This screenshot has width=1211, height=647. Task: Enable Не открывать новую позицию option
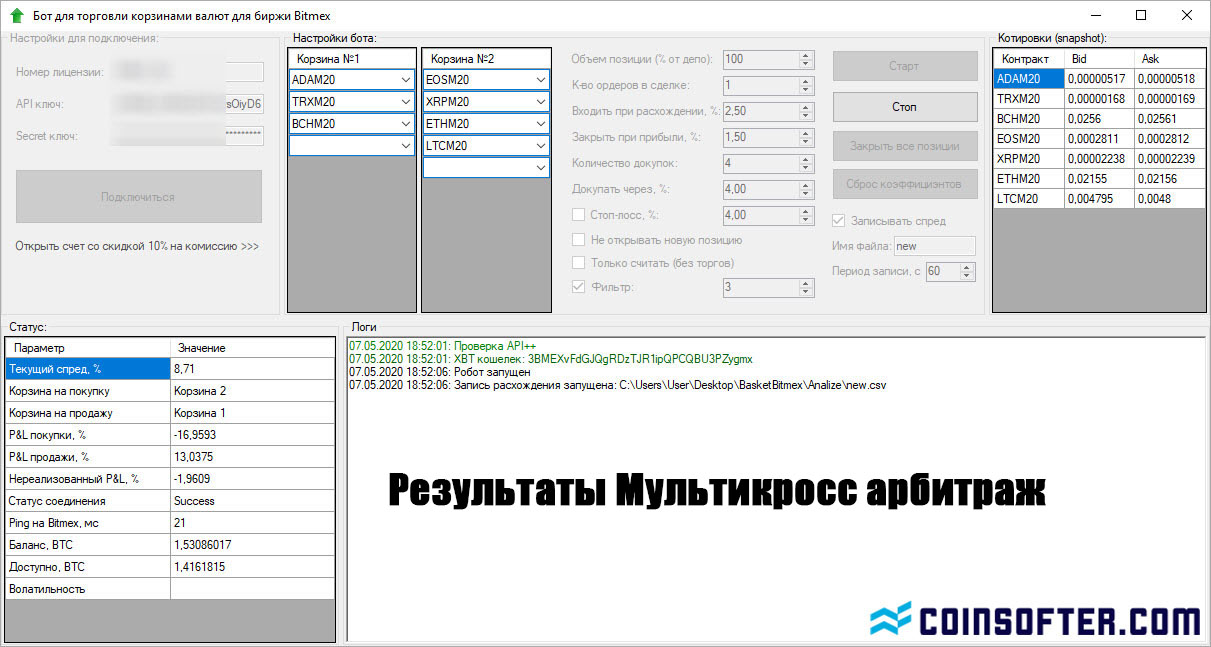(578, 240)
